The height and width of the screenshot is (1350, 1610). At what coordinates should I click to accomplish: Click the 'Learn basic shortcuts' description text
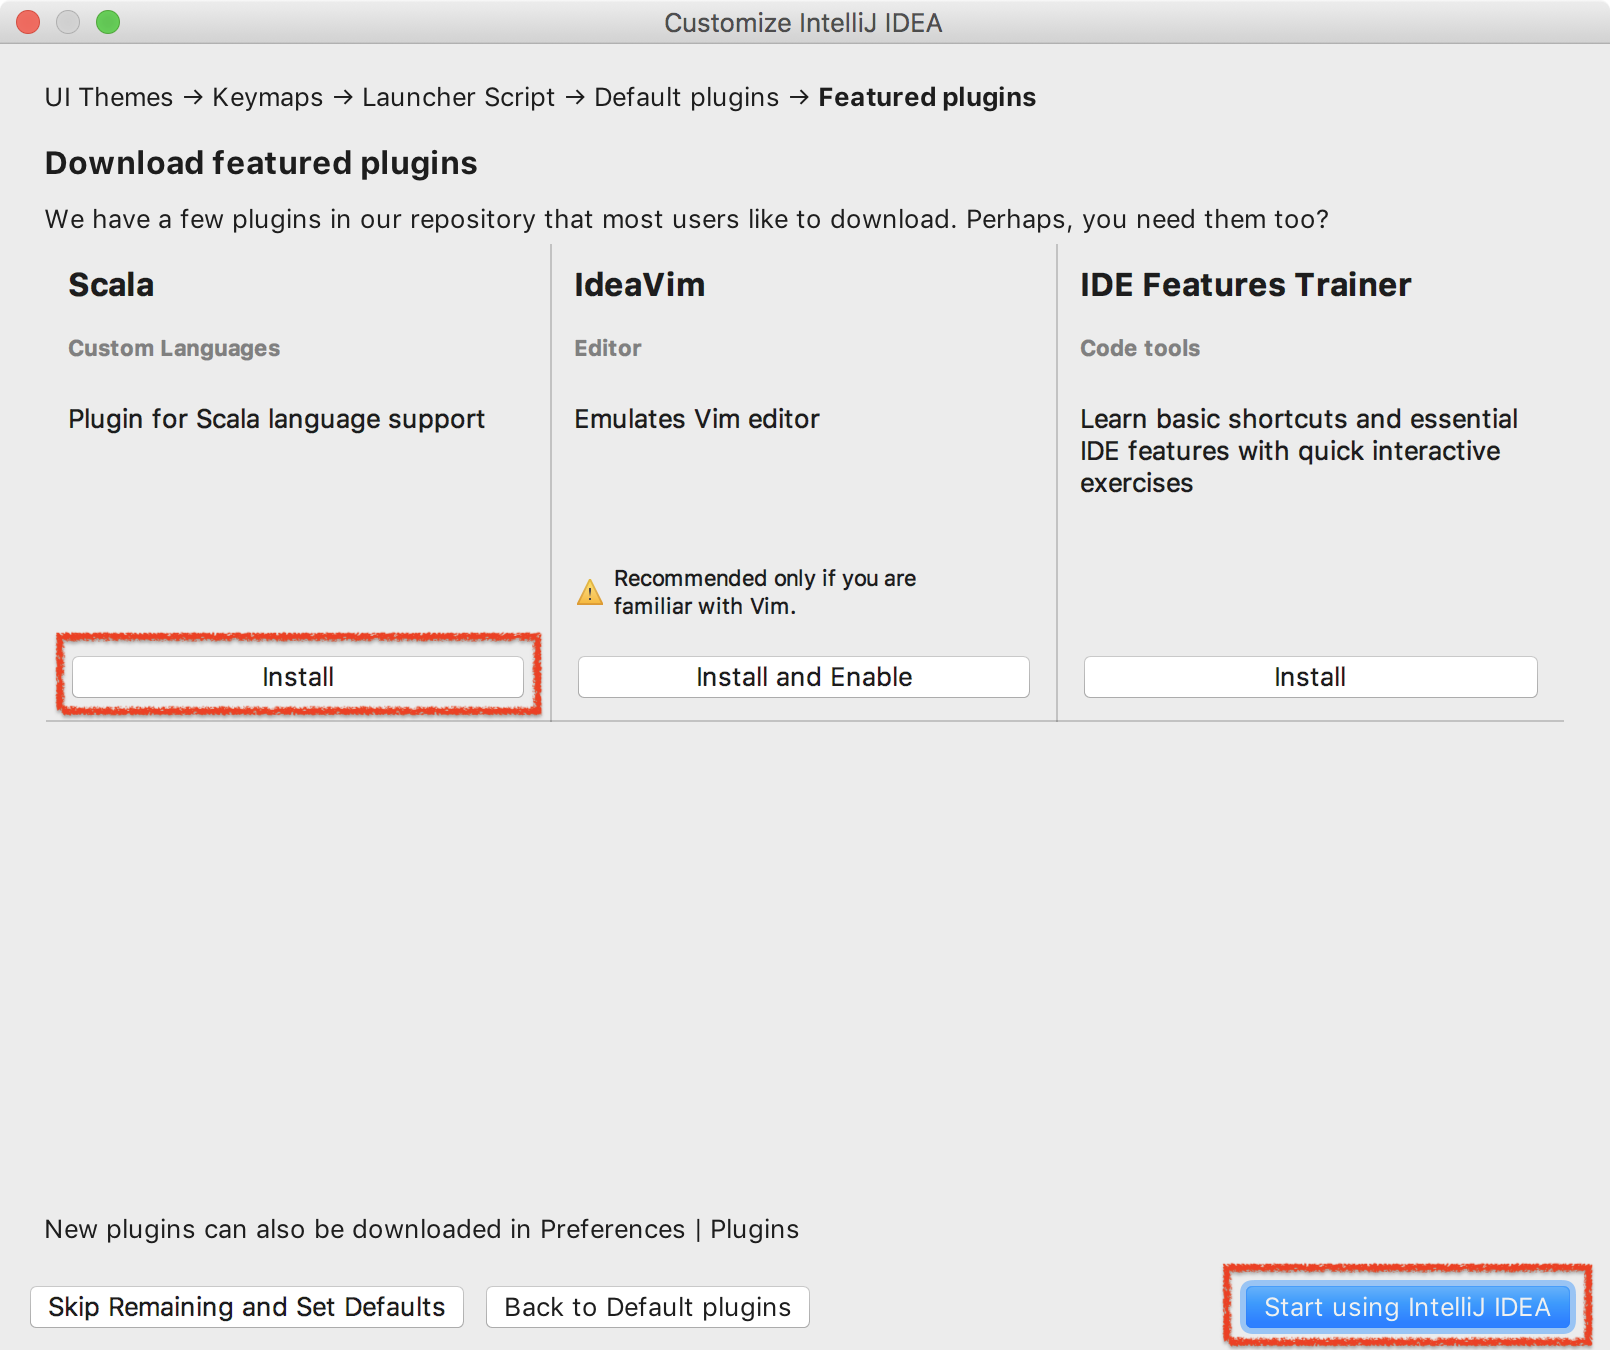click(1299, 451)
